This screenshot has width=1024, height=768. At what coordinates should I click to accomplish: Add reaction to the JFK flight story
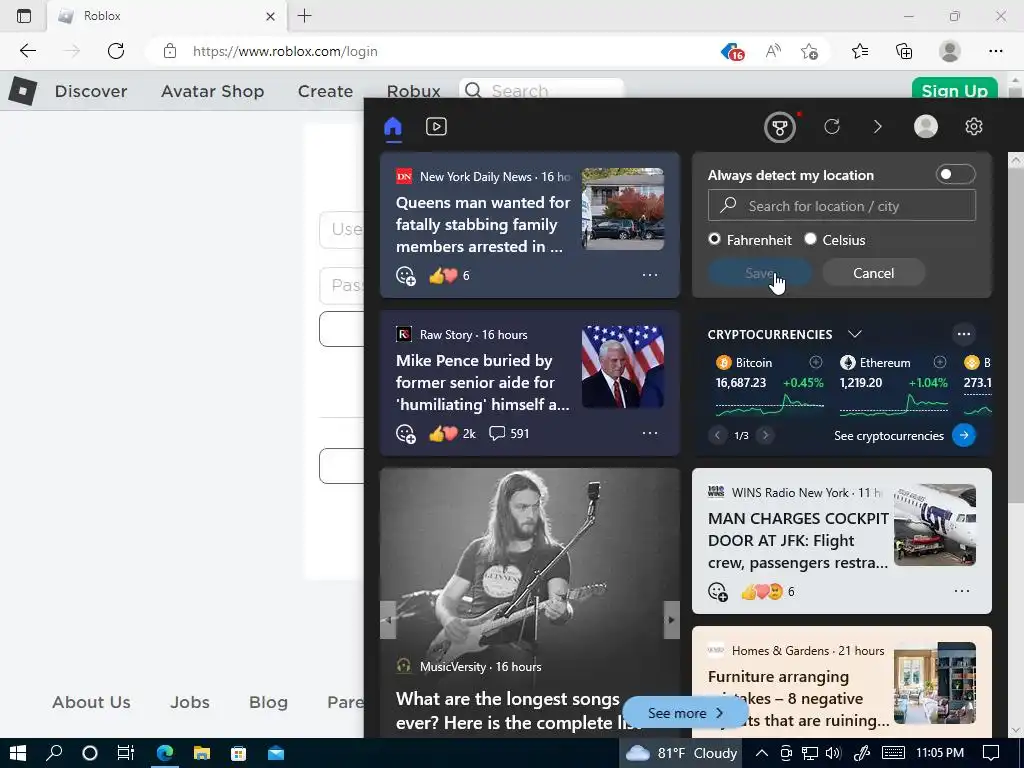pyautogui.click(x=718, y=592)
